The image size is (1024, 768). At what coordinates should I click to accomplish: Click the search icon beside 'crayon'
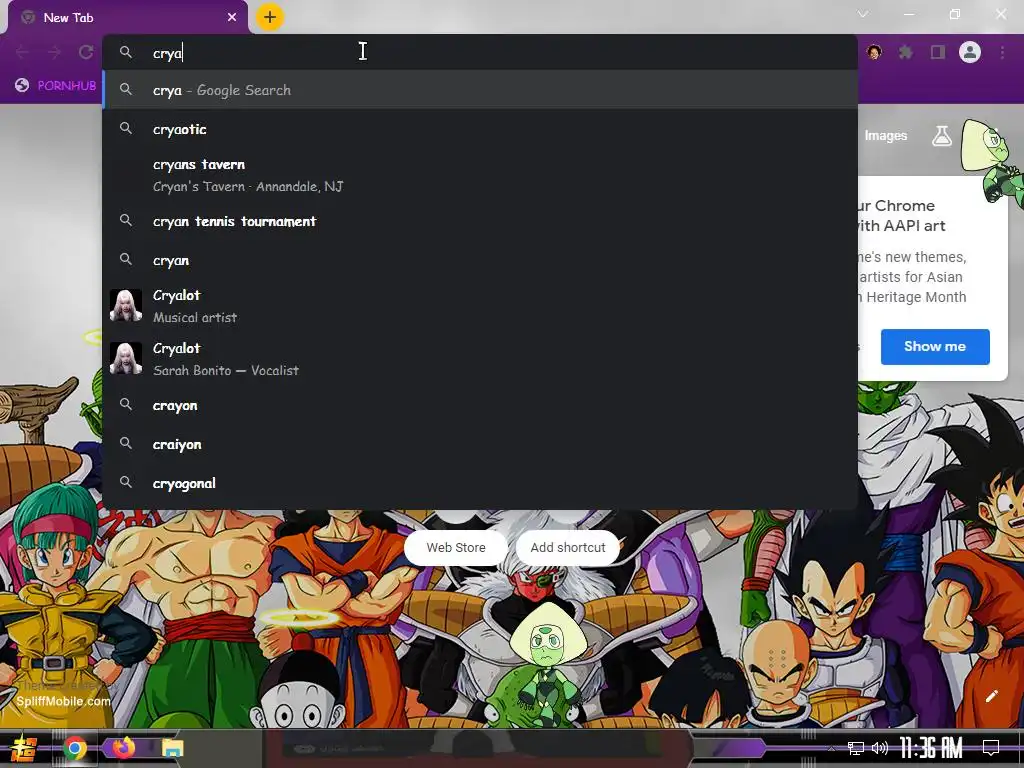(x=126, y=404)
